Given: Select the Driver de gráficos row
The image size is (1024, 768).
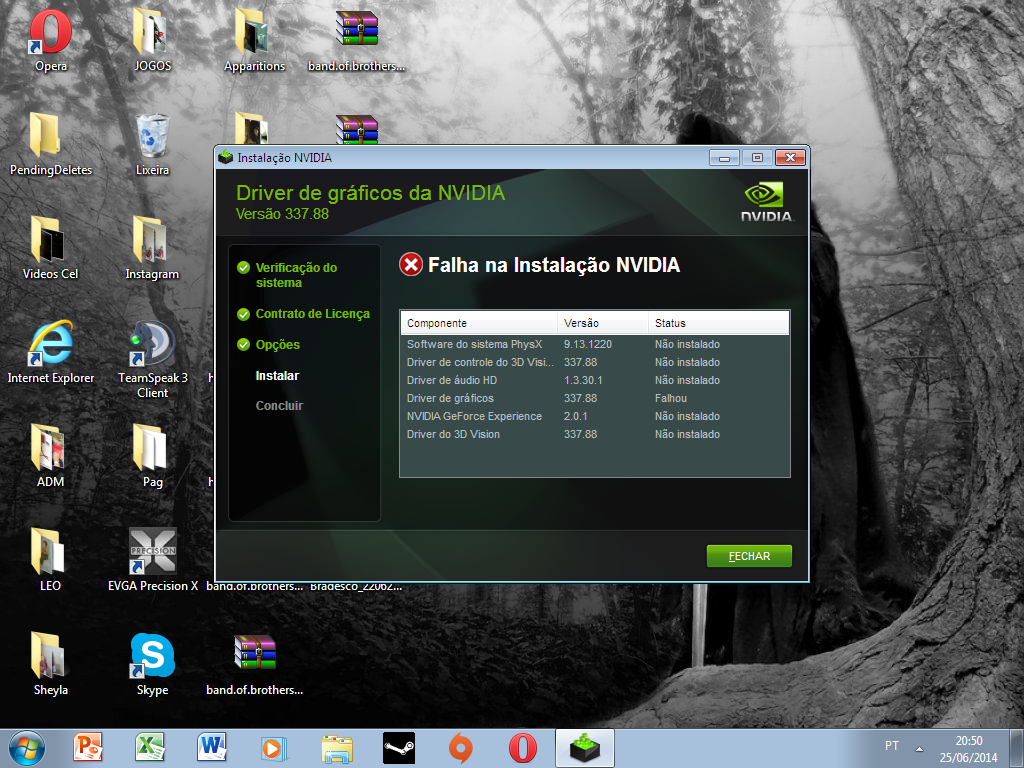Looking at the screenshot, I should (595, 398).
